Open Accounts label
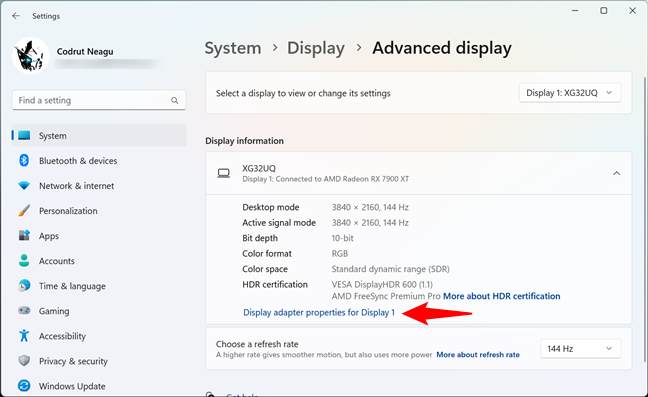 [x=57, y=261]
